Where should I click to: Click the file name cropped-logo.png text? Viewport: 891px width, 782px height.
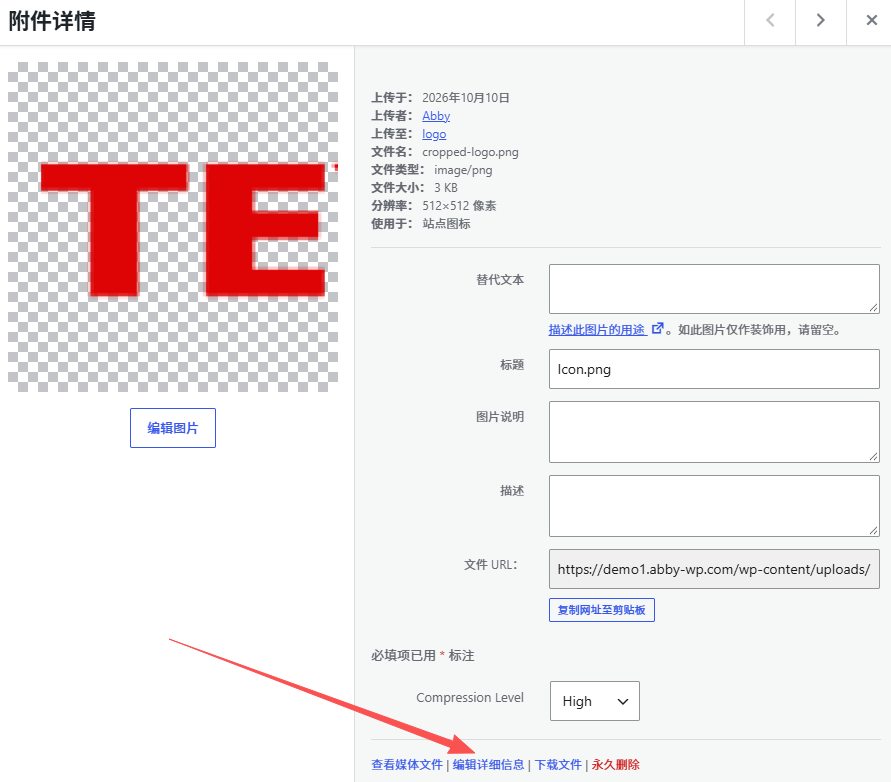[x=471, y=152]
